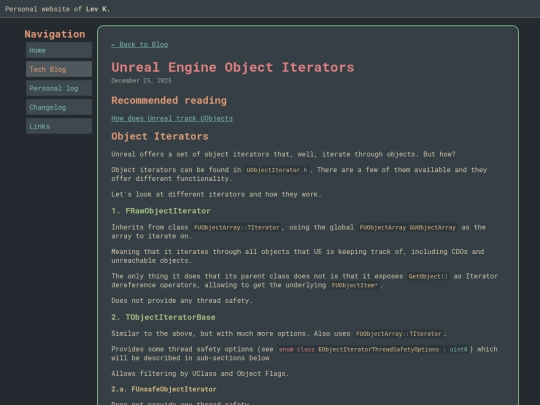Screen dimensions: 540x405
Task: Follow the Back to Blog link
Action: [140, 44]
